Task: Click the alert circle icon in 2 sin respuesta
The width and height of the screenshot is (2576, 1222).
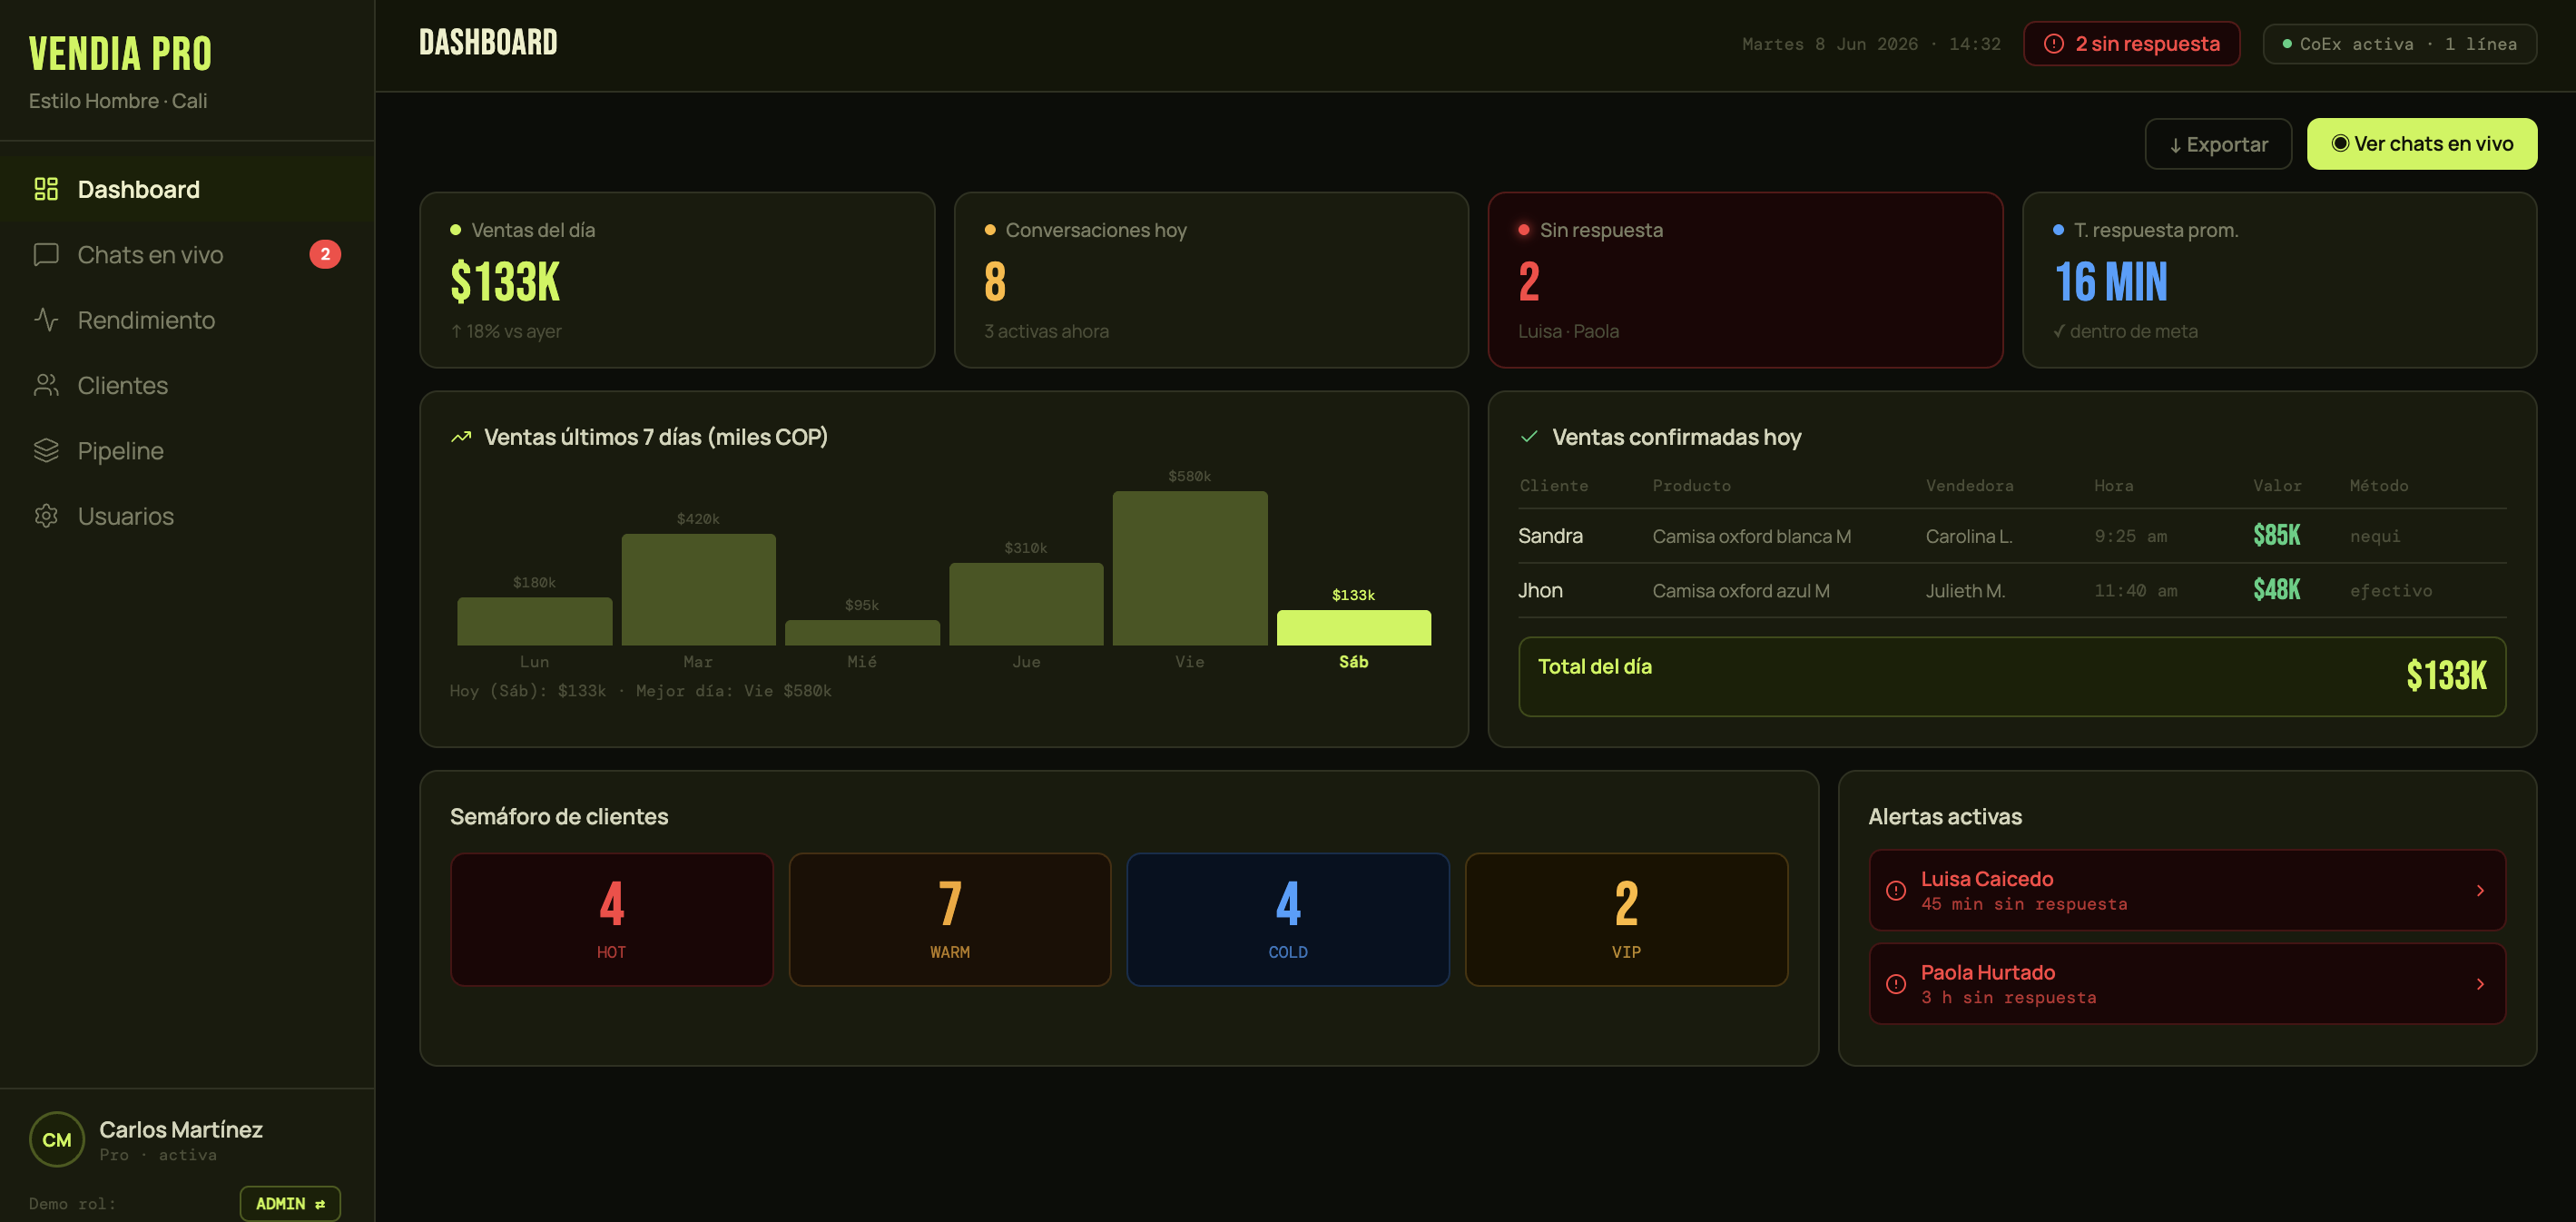Action: click(x=2053, y=44)
